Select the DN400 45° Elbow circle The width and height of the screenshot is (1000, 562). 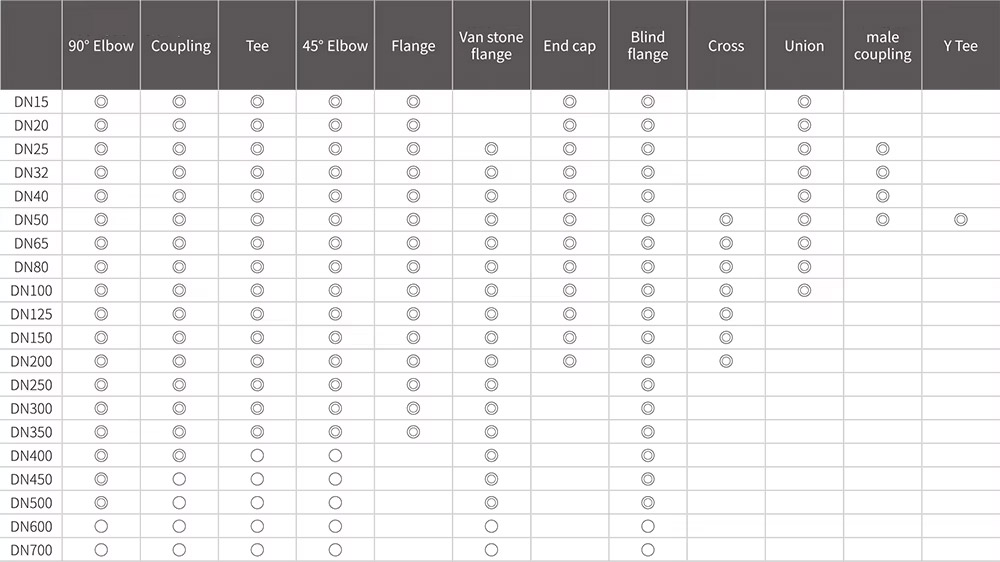coord(335,456)
